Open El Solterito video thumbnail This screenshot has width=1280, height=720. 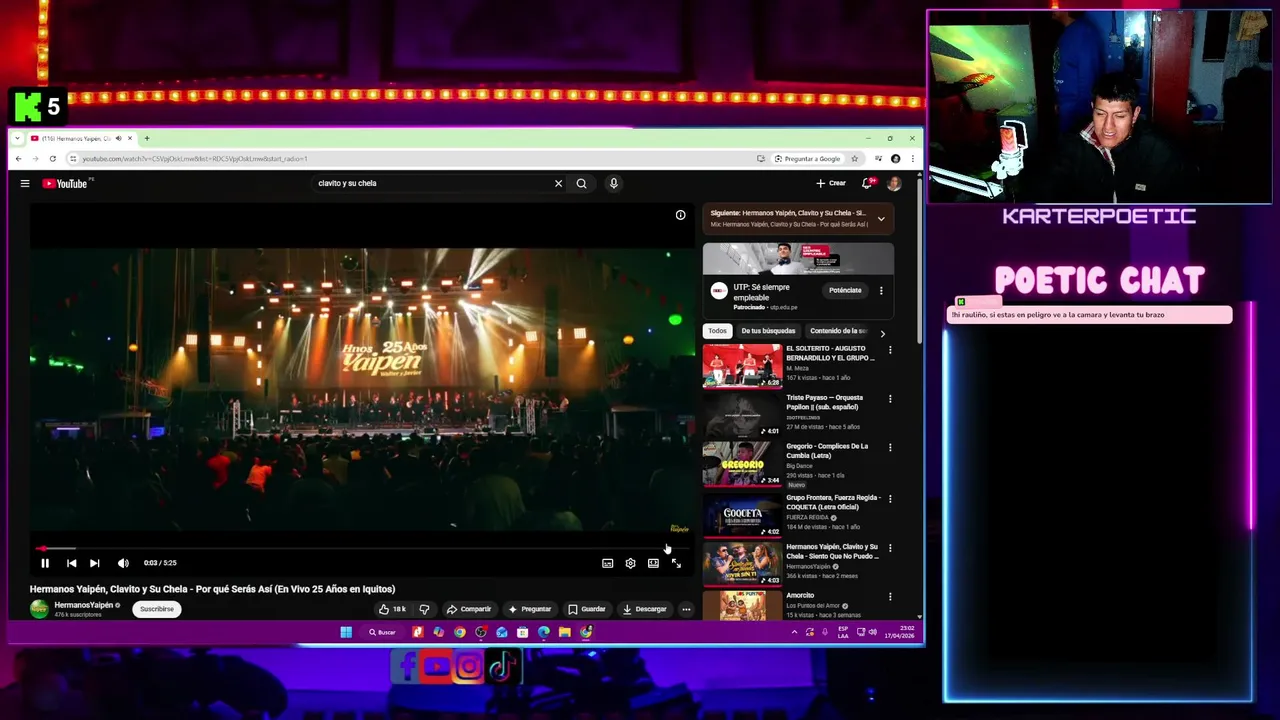[742, 366]
